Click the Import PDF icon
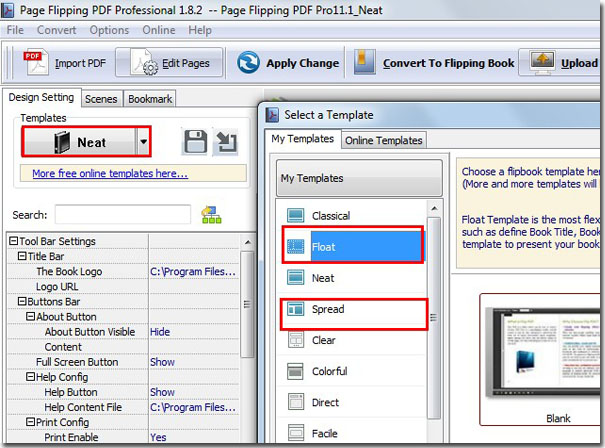Viewport: 605px width, 448px height. click(36, 63)
